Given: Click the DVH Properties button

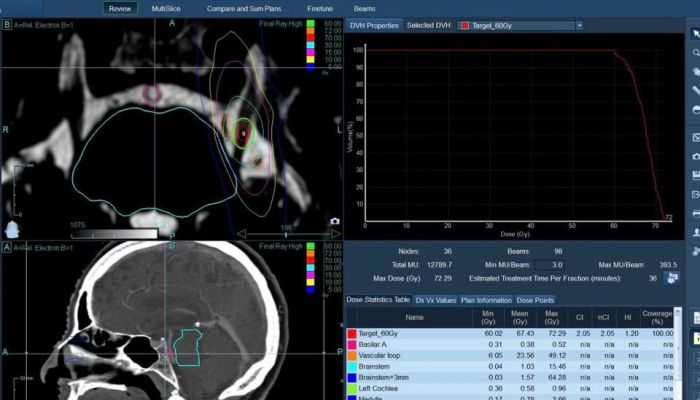Looking at the screenshot, I should point(375,25).
